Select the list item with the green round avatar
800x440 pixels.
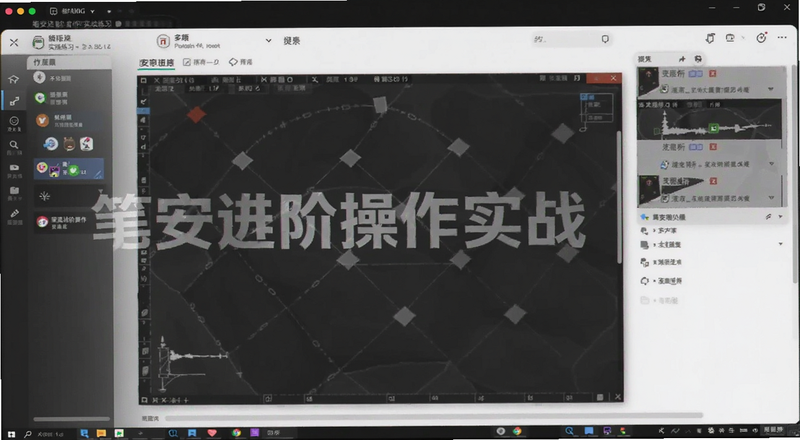(69, 98)
